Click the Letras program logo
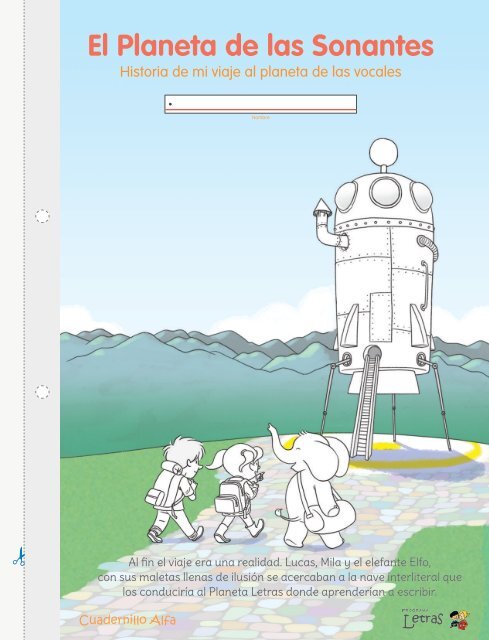 click(x=422, y=618)
